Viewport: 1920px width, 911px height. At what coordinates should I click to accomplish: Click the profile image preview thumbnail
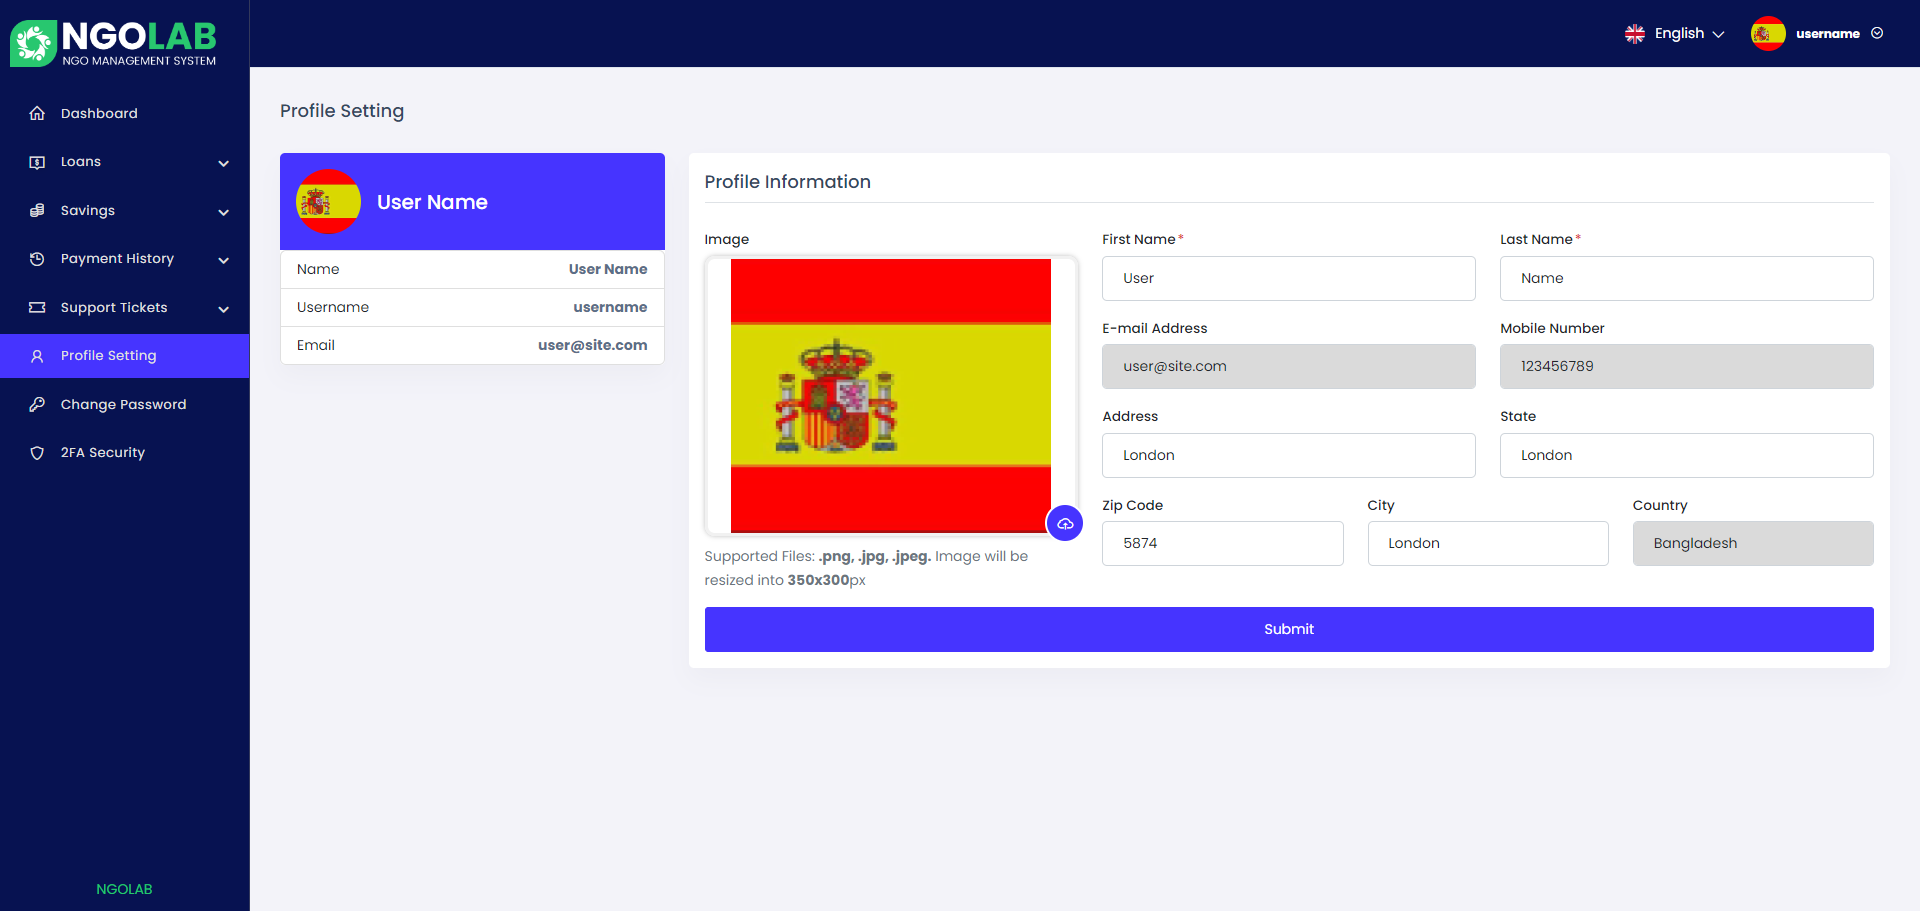point(891,396)
